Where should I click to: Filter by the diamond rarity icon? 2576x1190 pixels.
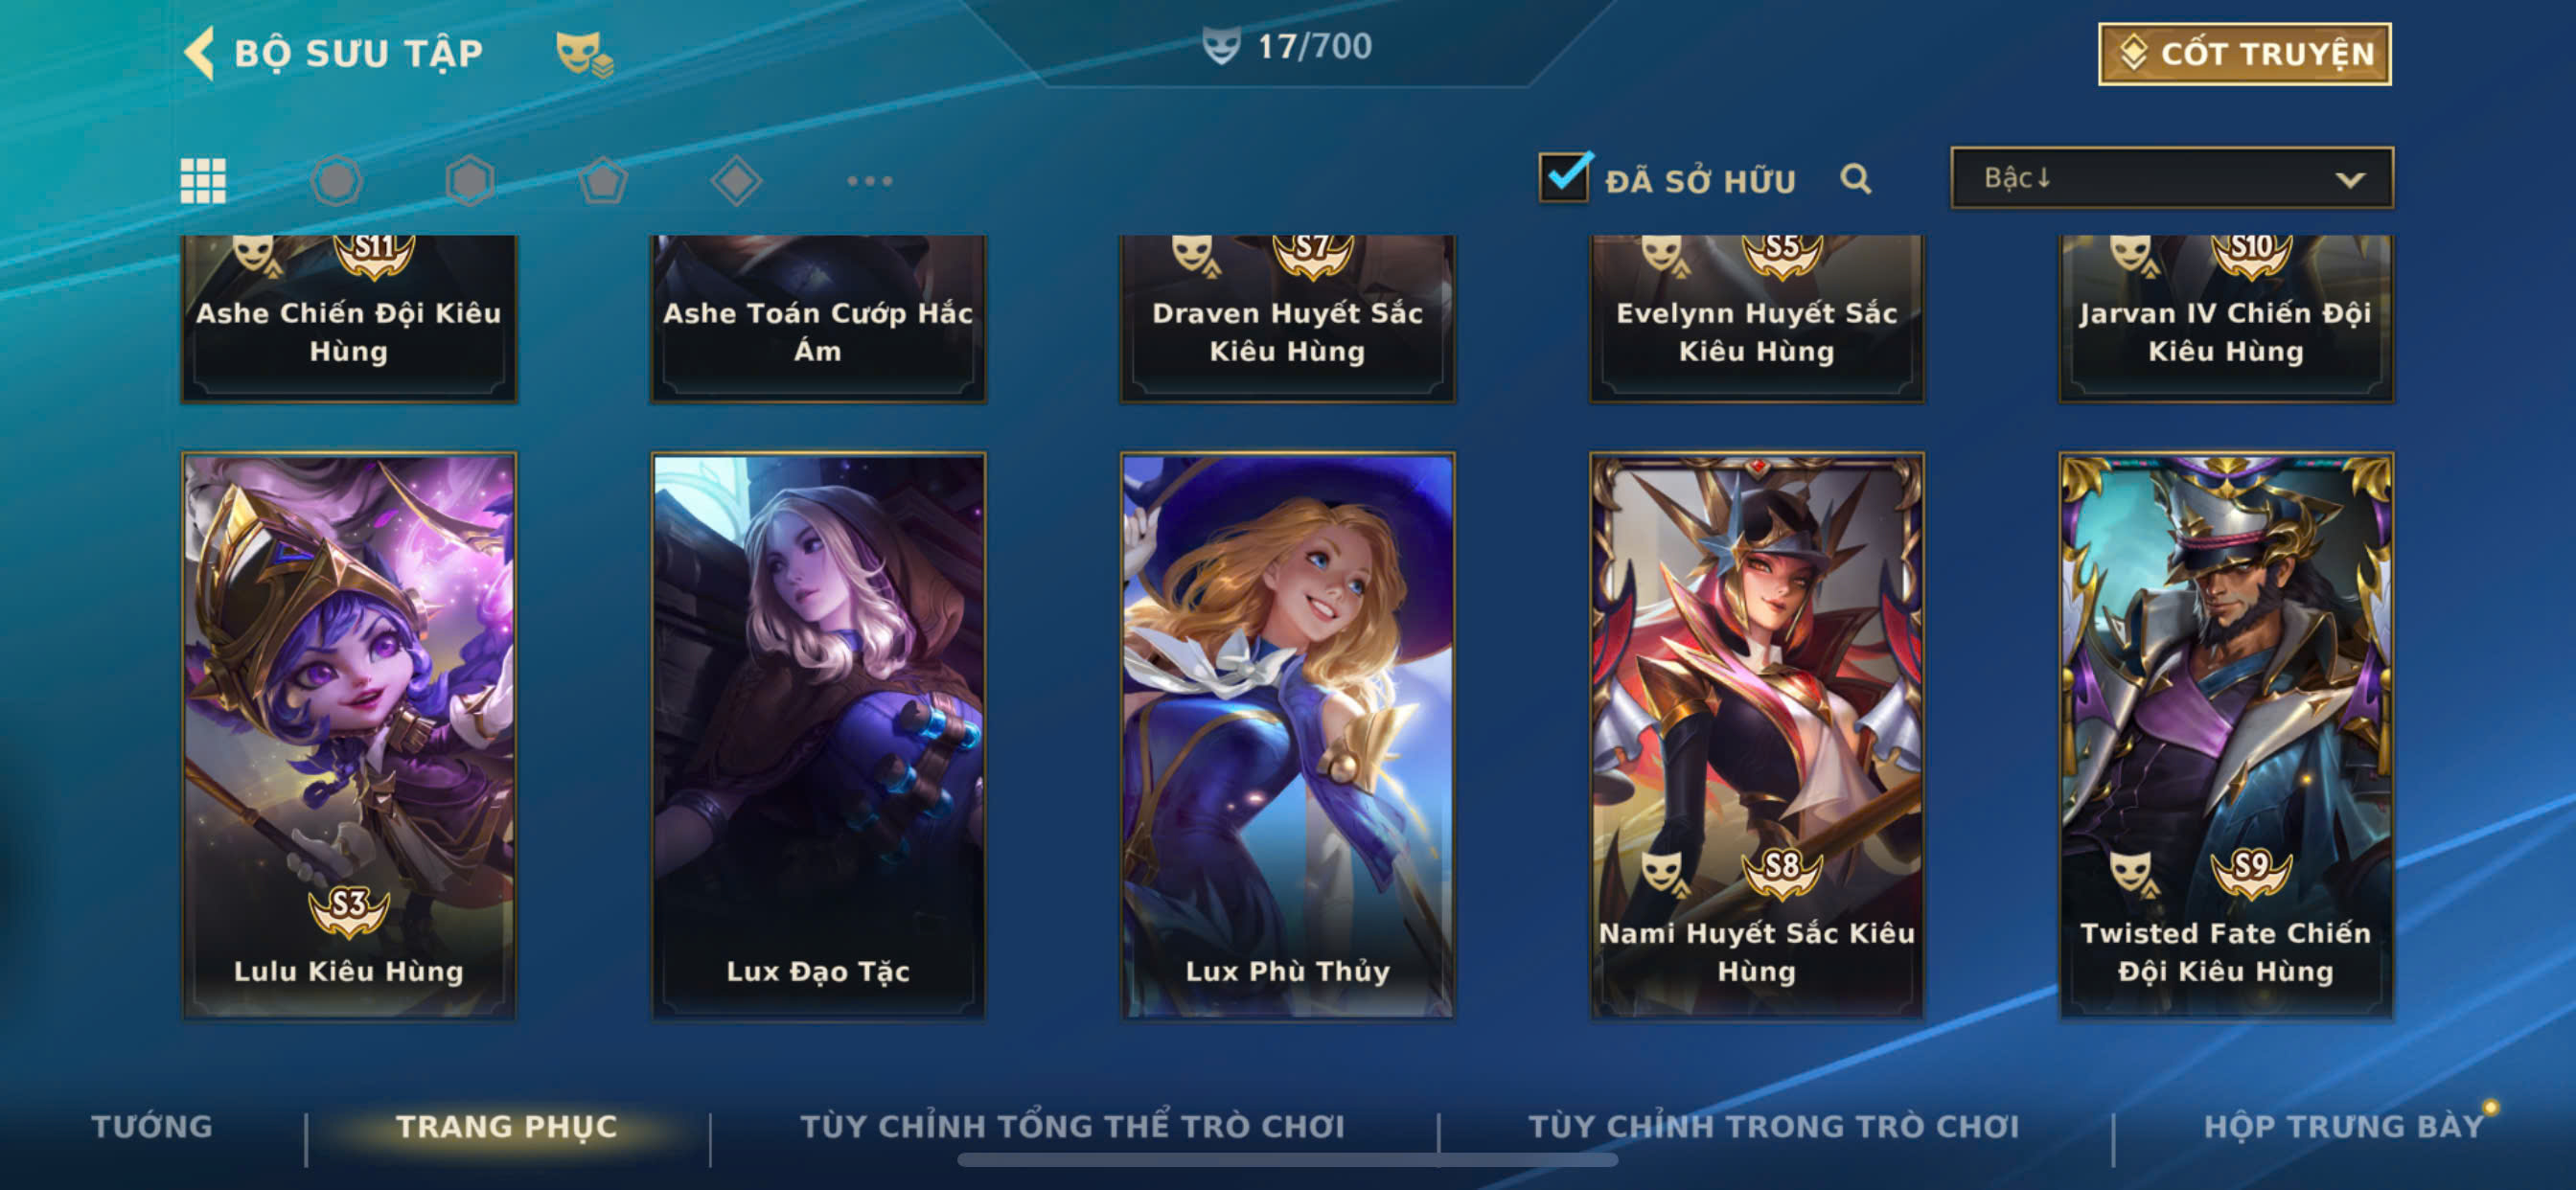736,181
